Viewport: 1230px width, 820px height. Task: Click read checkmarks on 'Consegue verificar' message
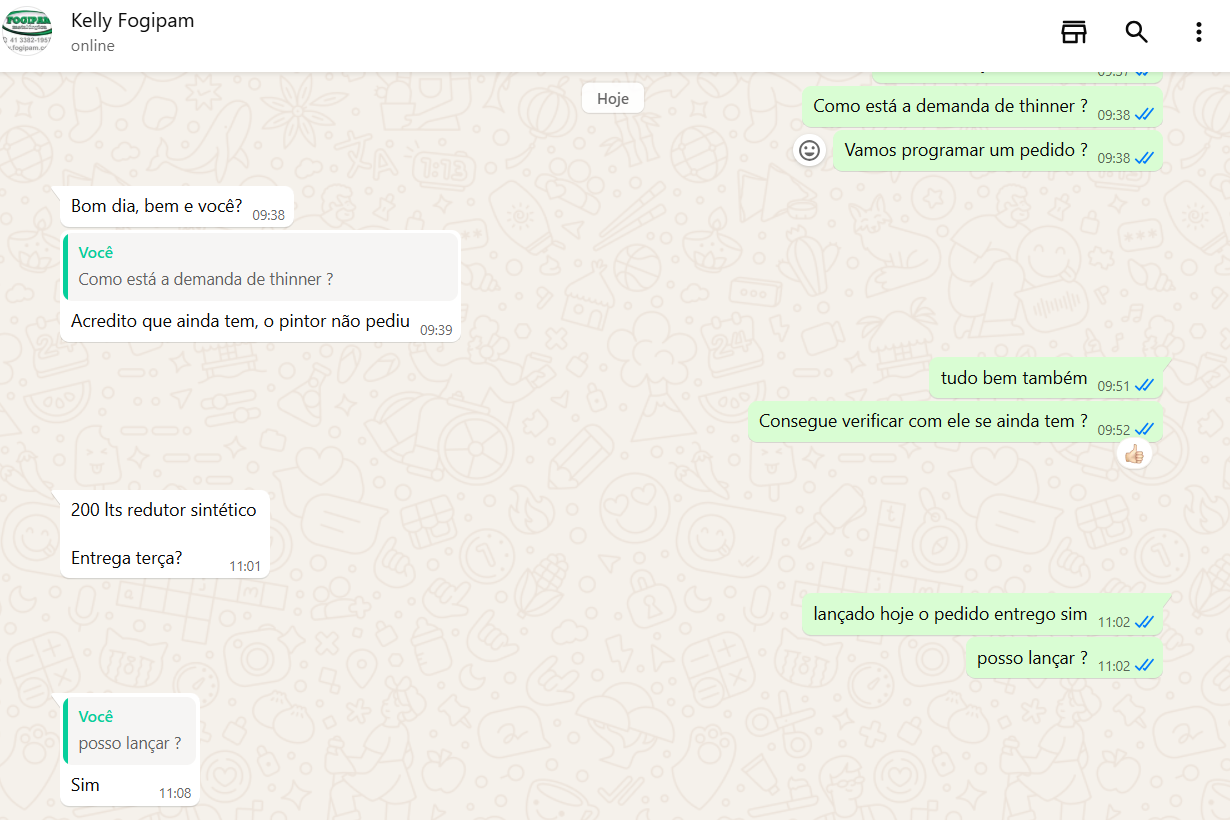click(1144, 429)
